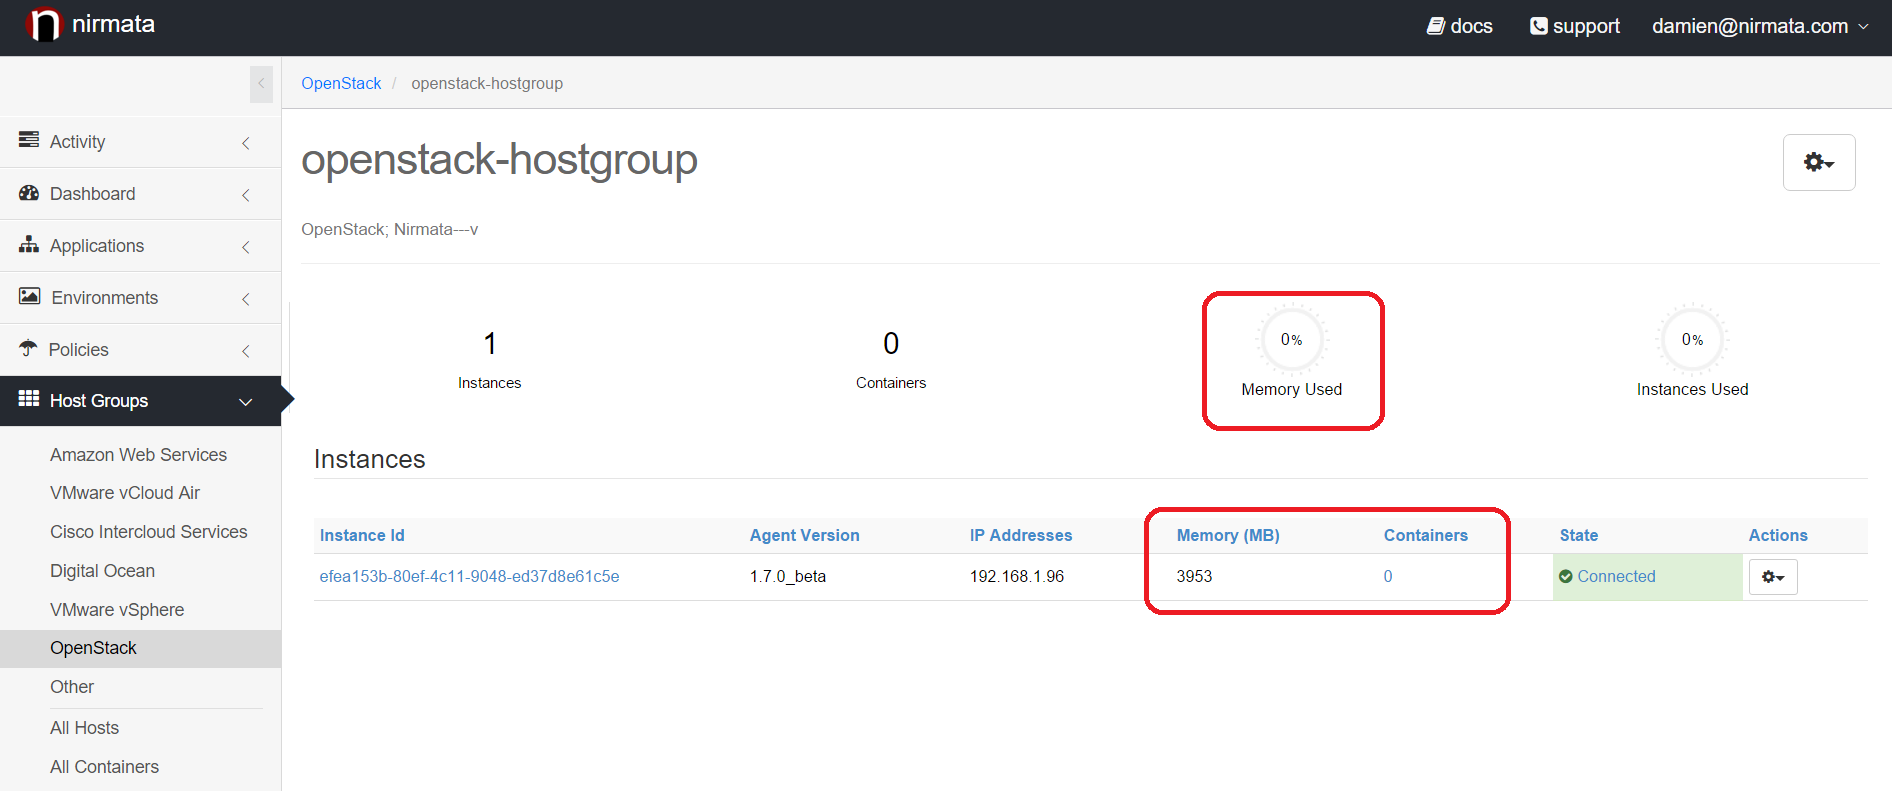
Task: Click the OpenStack; Nirmata---v description
Action: click(390, 229)
